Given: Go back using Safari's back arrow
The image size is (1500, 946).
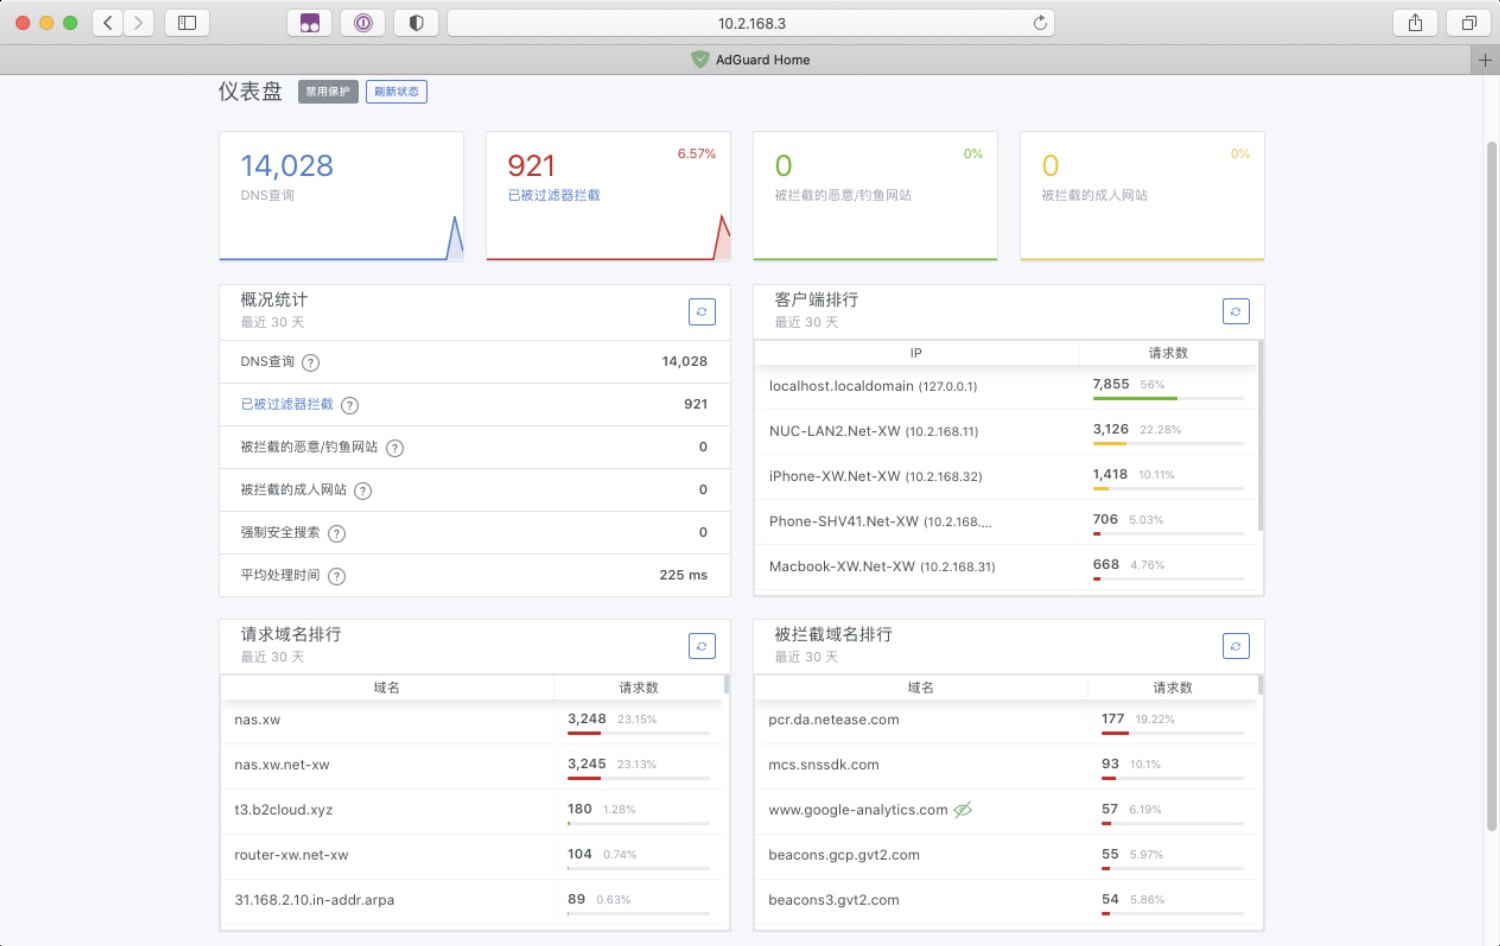Looking at the screenshot, I should click(x=108, y=22).
